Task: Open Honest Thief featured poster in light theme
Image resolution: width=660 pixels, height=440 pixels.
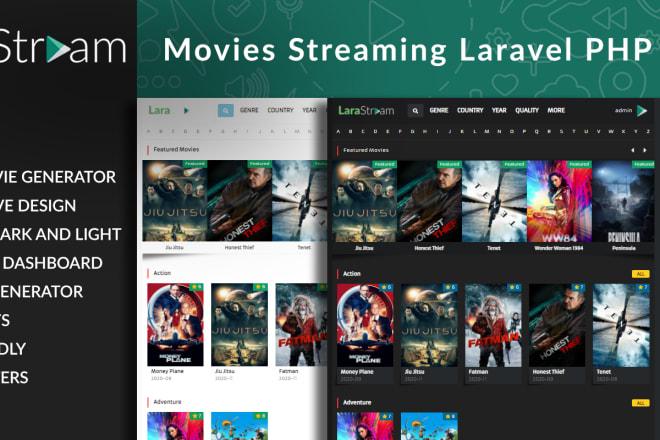Action: 240,200
